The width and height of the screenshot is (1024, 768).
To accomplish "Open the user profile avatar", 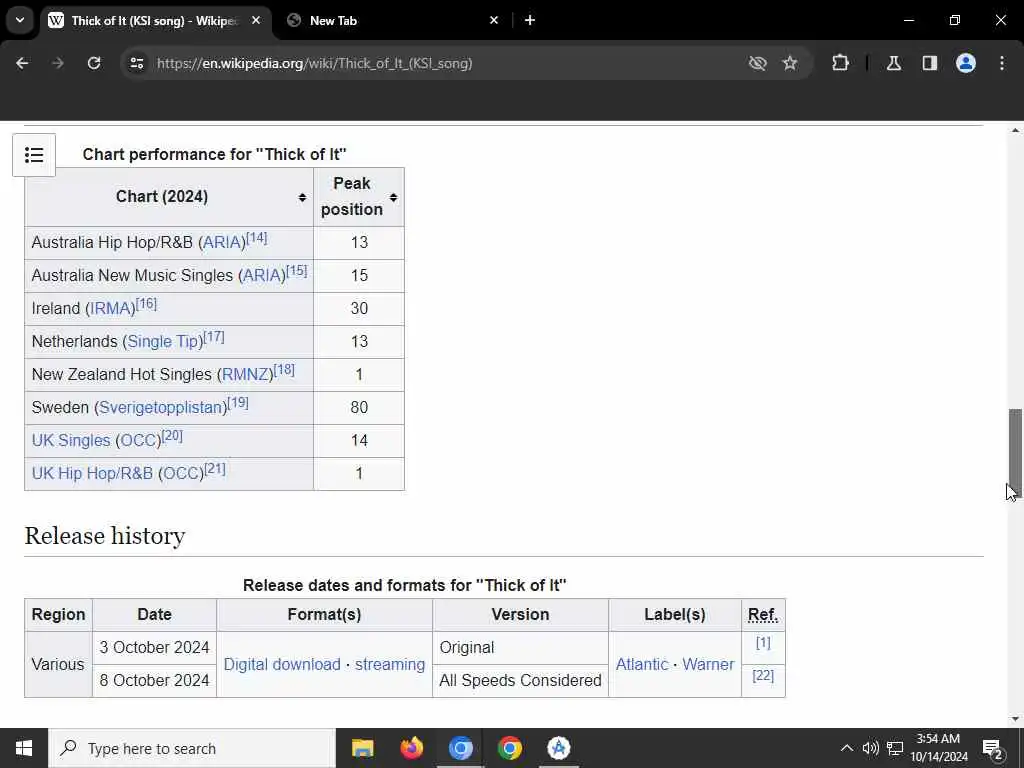I will tap(966, 63).
